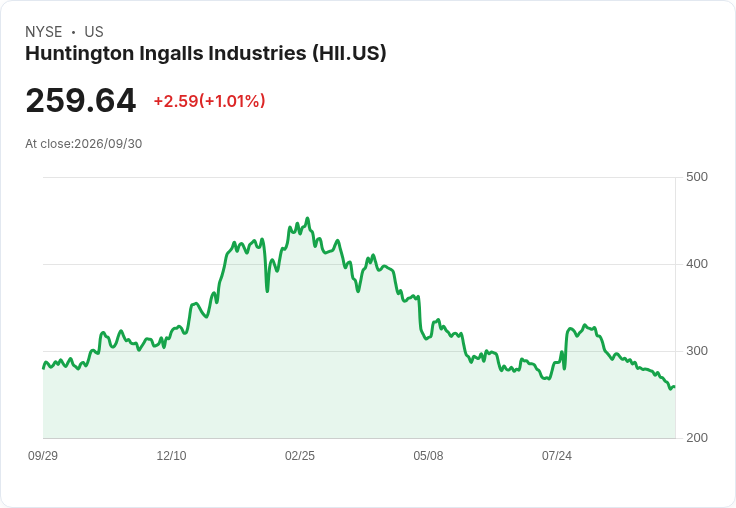Click the highest peak of the price line
Viewport: 736px width, 508px height.
(x=307, y=218)
